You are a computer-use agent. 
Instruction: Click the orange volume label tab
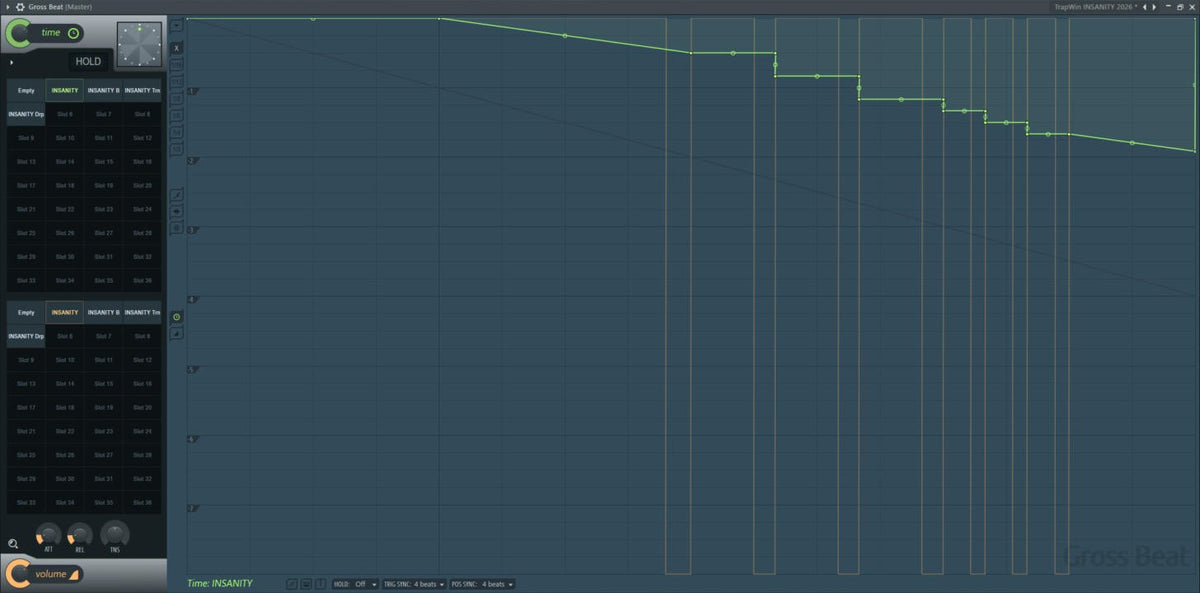[x=58, y=574]
